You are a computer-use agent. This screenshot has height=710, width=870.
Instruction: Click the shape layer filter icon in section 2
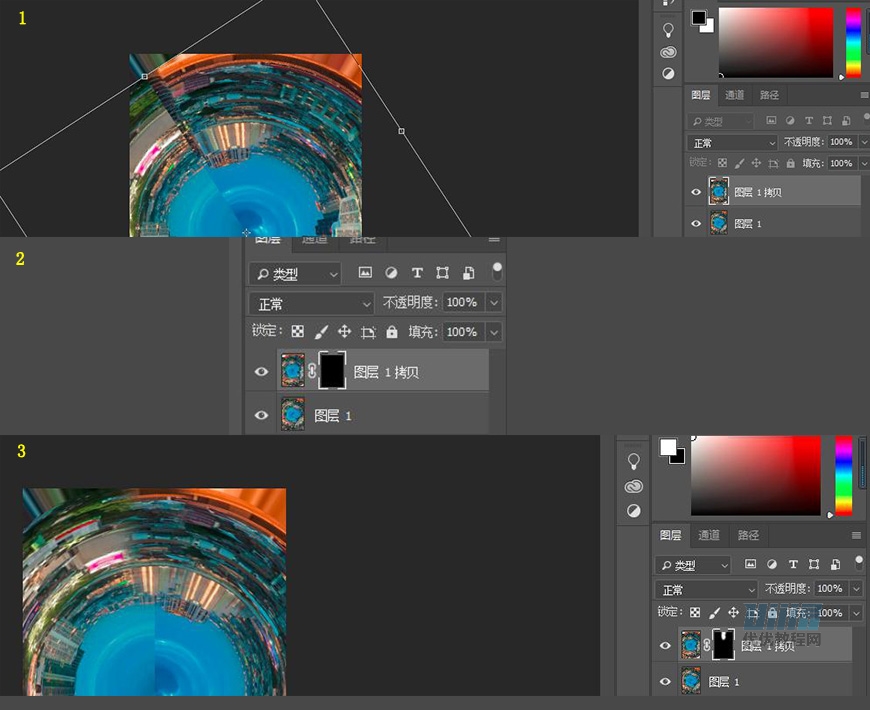point(443,273)
